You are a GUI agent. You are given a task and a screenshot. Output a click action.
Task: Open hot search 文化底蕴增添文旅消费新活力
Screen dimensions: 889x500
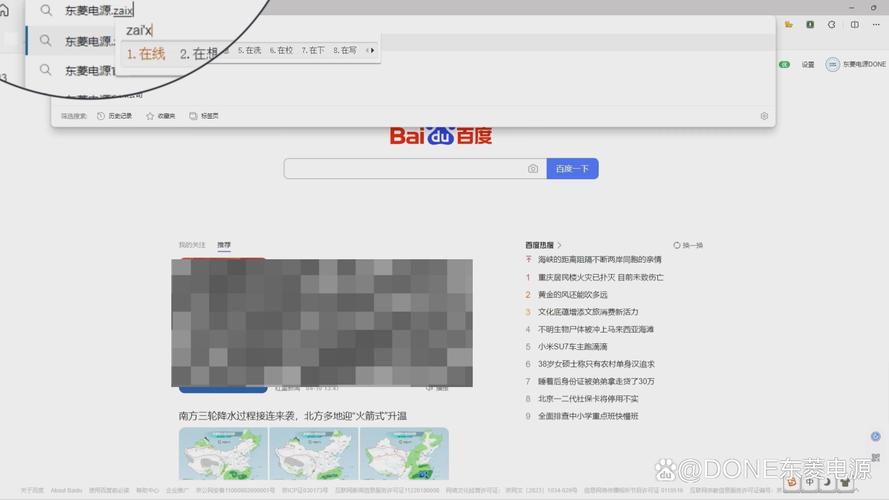588,312
